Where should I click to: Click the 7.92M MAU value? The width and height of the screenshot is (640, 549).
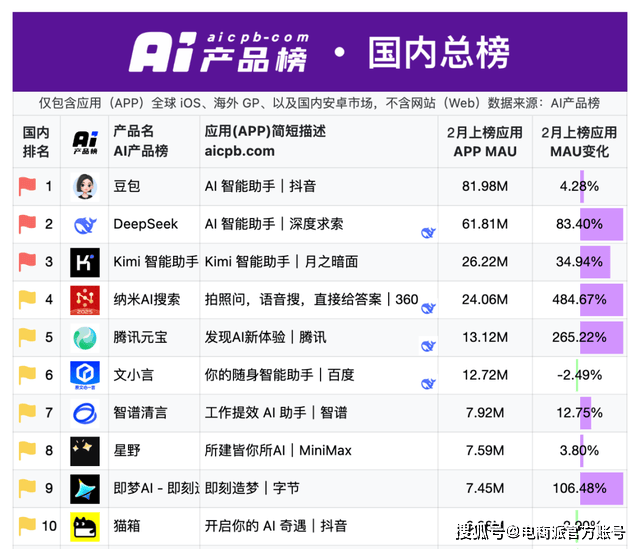(485, 413)
